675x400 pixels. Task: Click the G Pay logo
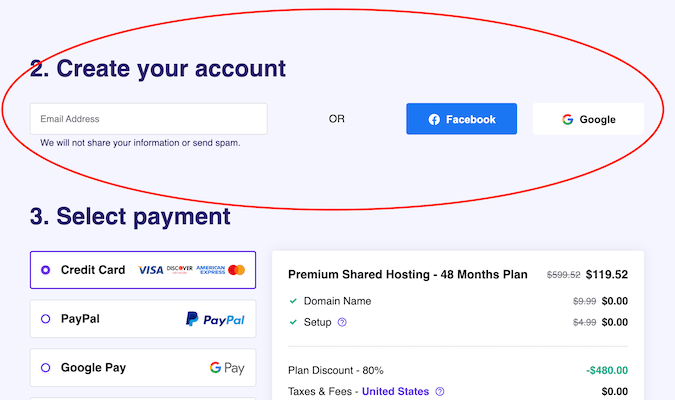coord(227,368)
